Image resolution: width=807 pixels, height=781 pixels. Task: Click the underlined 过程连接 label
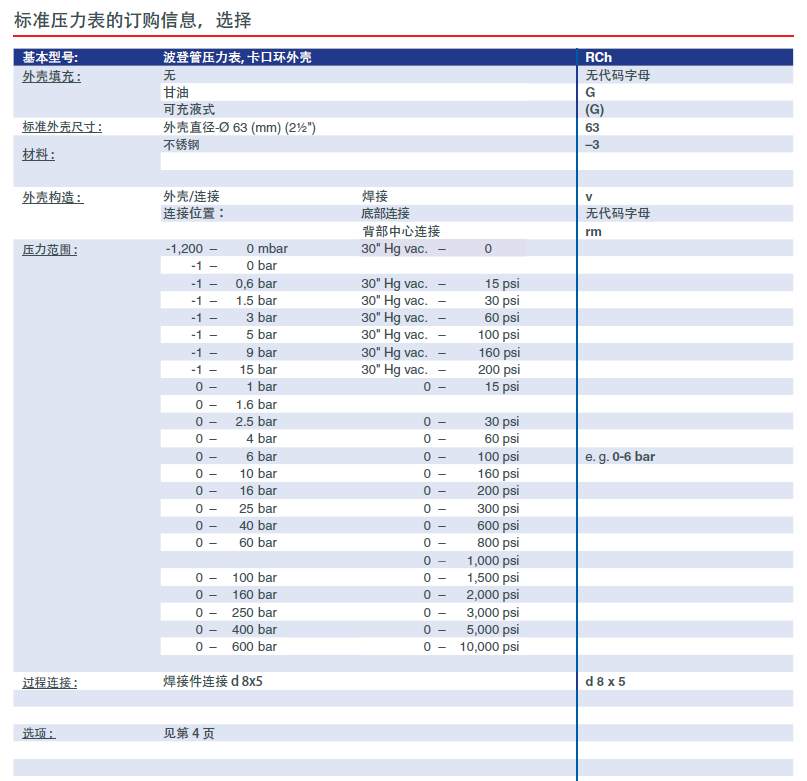tap(50, 683)
